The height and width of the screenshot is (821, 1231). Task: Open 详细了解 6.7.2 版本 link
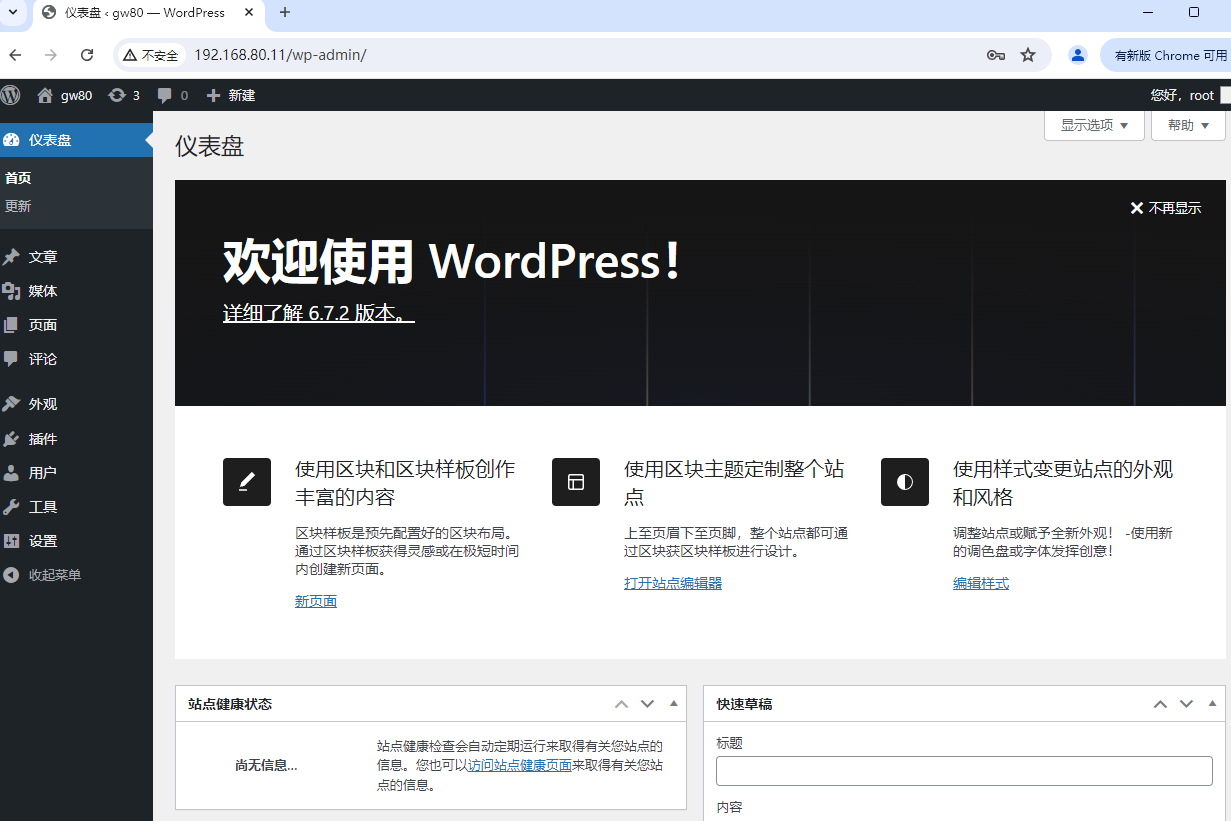(x=318, y=313)
